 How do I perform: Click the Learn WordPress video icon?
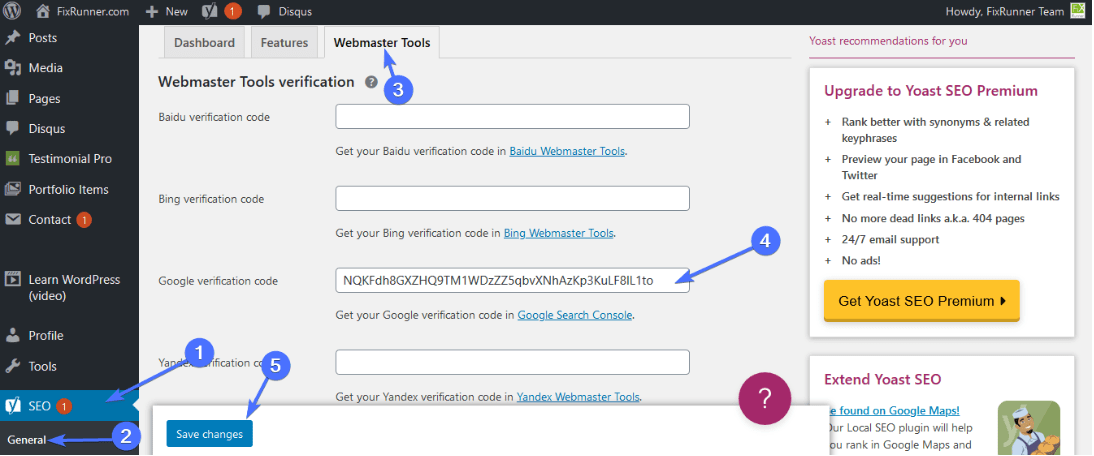pyautogui.click(x=13, y=280)
